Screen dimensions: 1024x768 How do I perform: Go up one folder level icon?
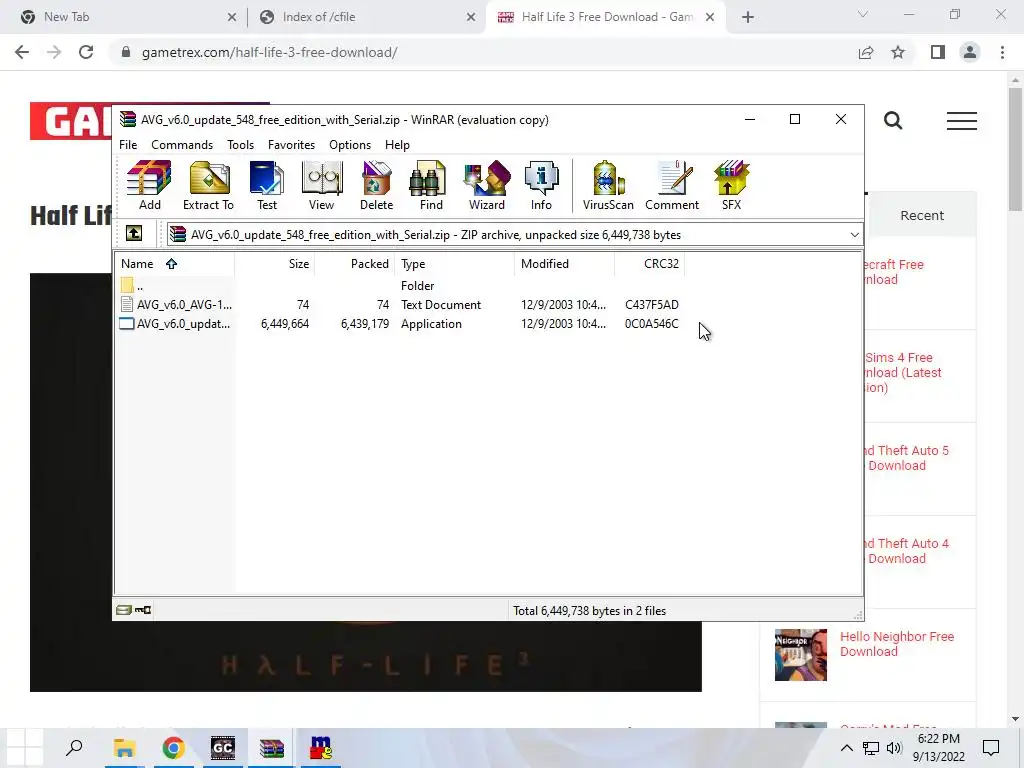[134, 234]
